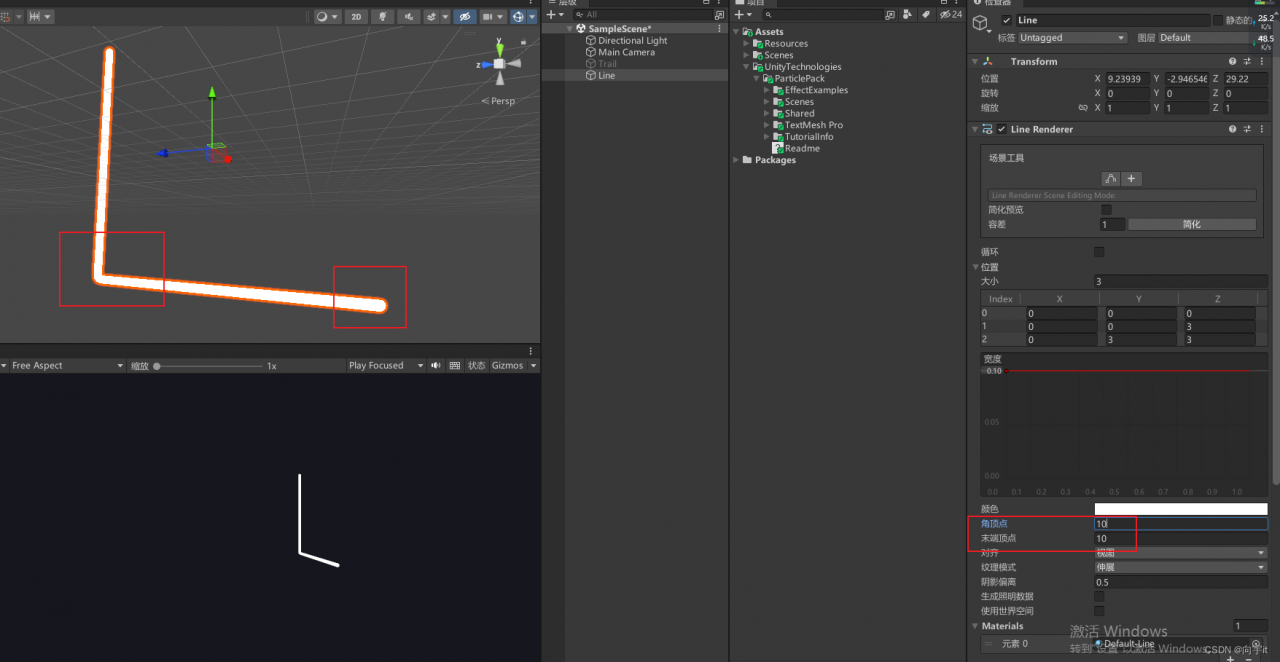Screen dimensions: 1280x662
Task: Expand the Packages folder
Action: 737,160
